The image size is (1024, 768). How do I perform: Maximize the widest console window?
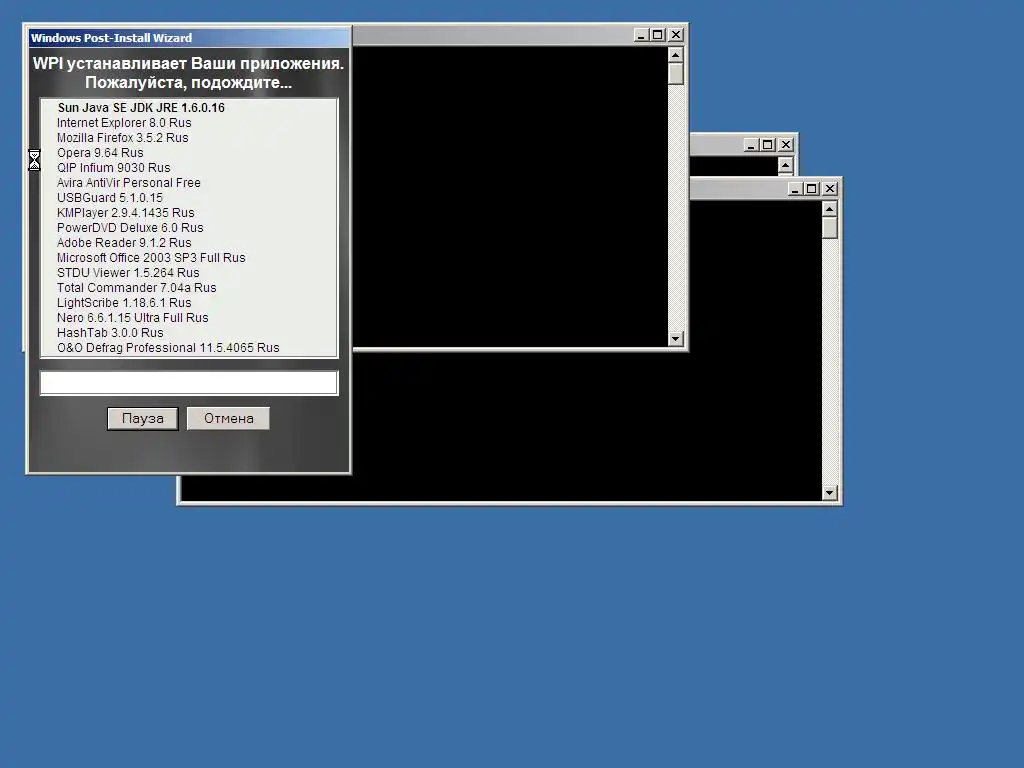812,189
